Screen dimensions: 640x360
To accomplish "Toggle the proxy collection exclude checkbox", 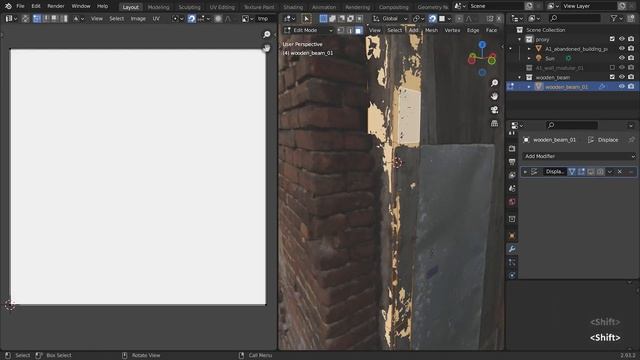I will pos(612,39).
